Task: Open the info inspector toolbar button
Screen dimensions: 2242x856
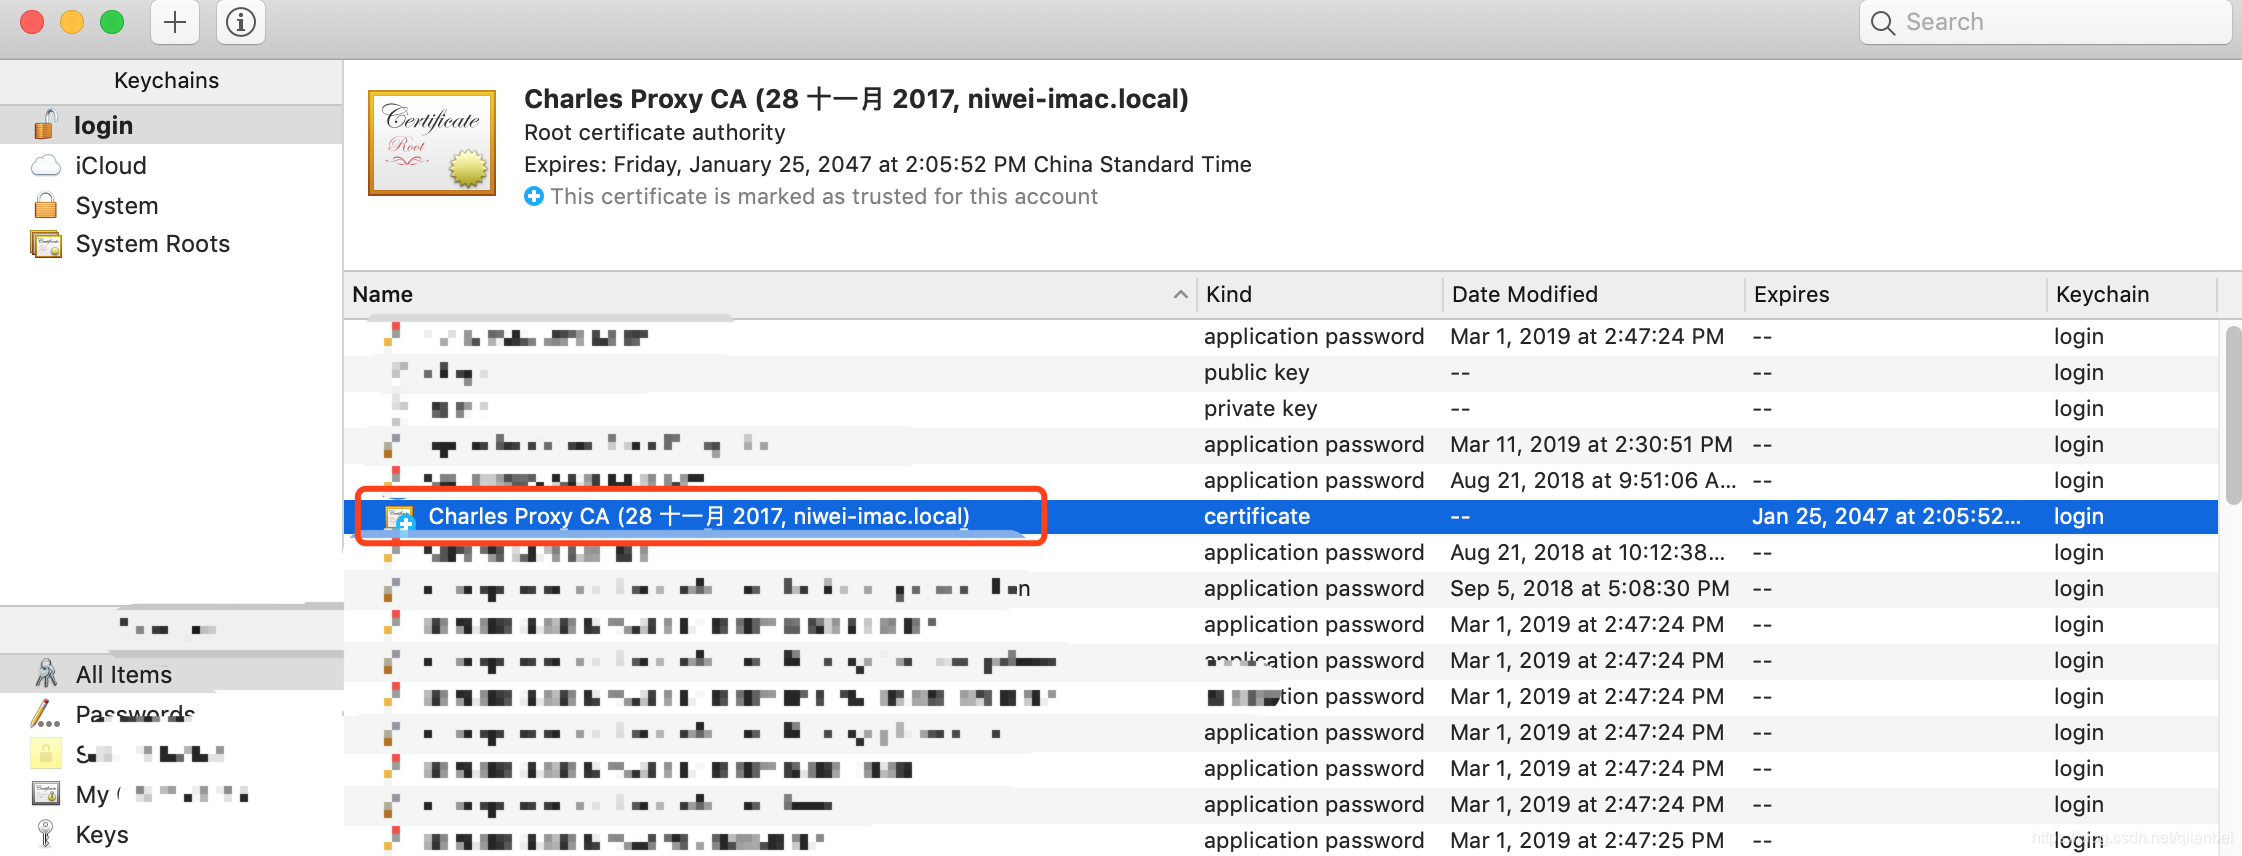Action: coord(241,22)
